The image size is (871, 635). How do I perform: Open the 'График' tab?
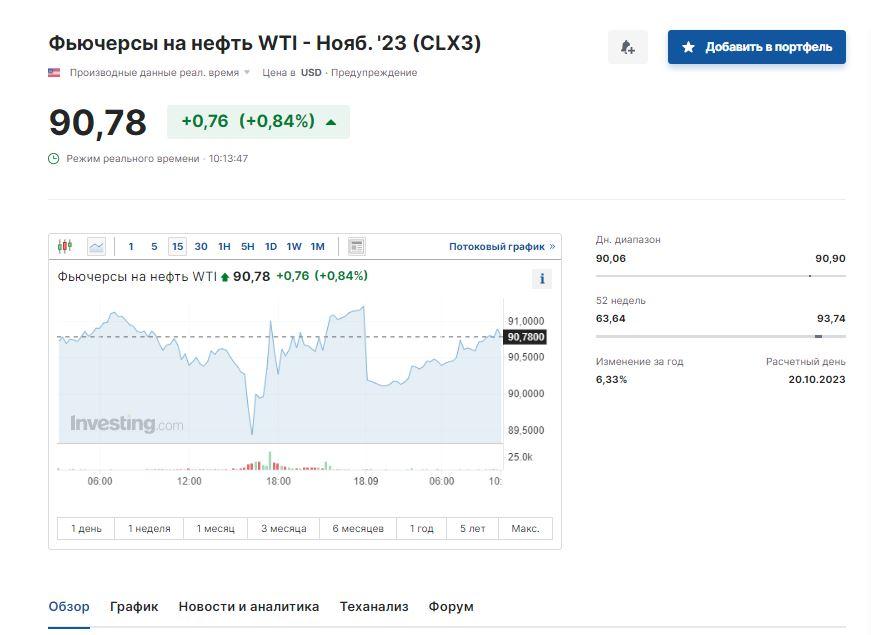[x=134, y=607]
